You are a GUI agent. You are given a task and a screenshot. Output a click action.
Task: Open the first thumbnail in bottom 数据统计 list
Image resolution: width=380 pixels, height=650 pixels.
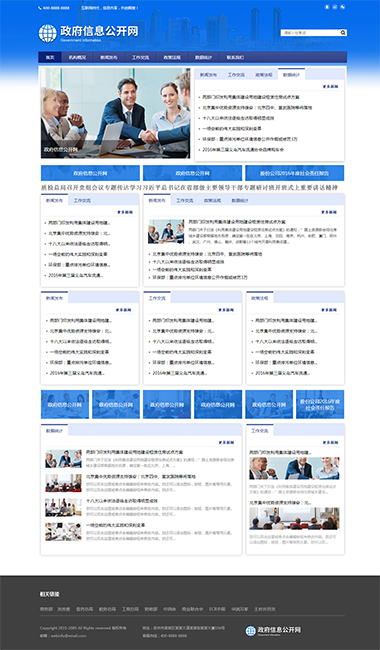tap(63, 459)
